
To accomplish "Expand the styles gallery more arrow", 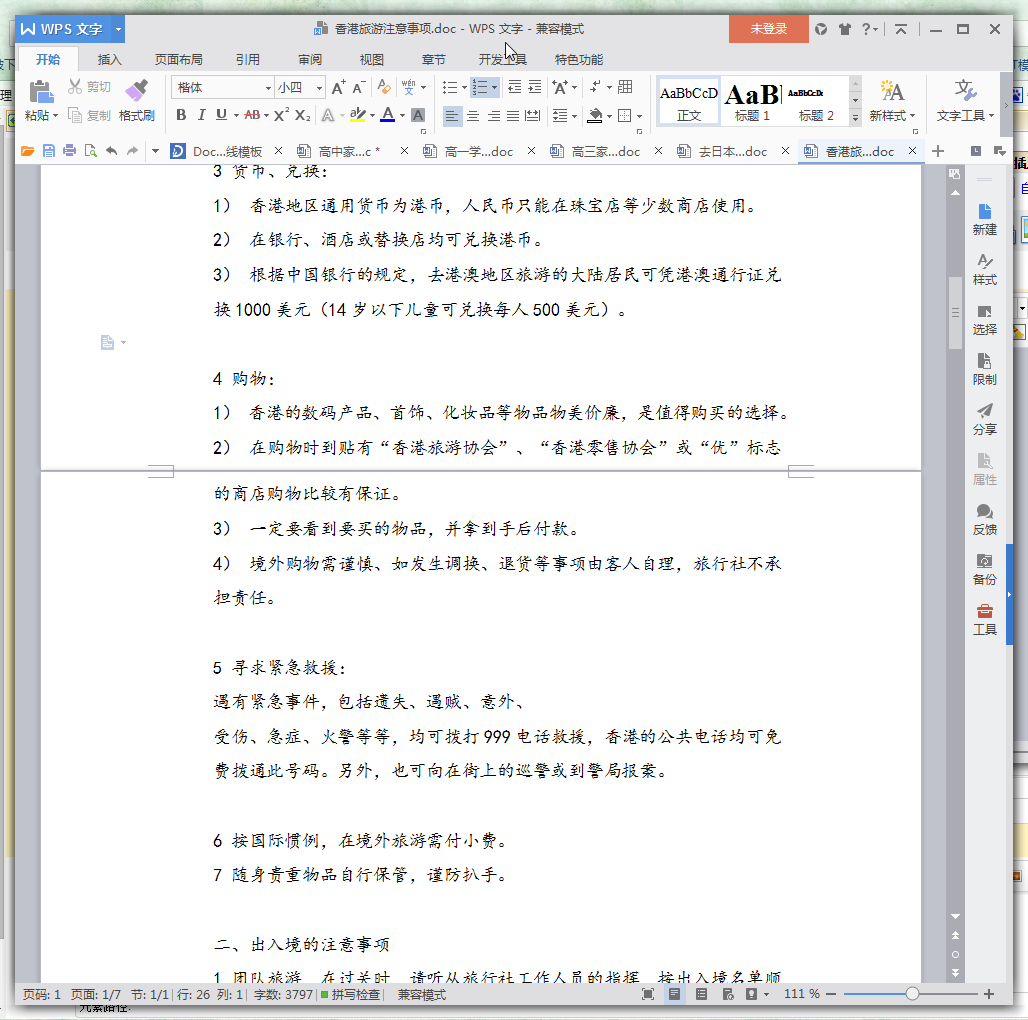I will pos(855,118).
